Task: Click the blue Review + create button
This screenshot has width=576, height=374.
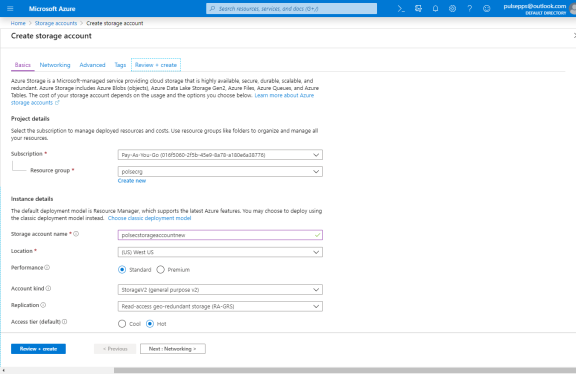Action: 38,349
